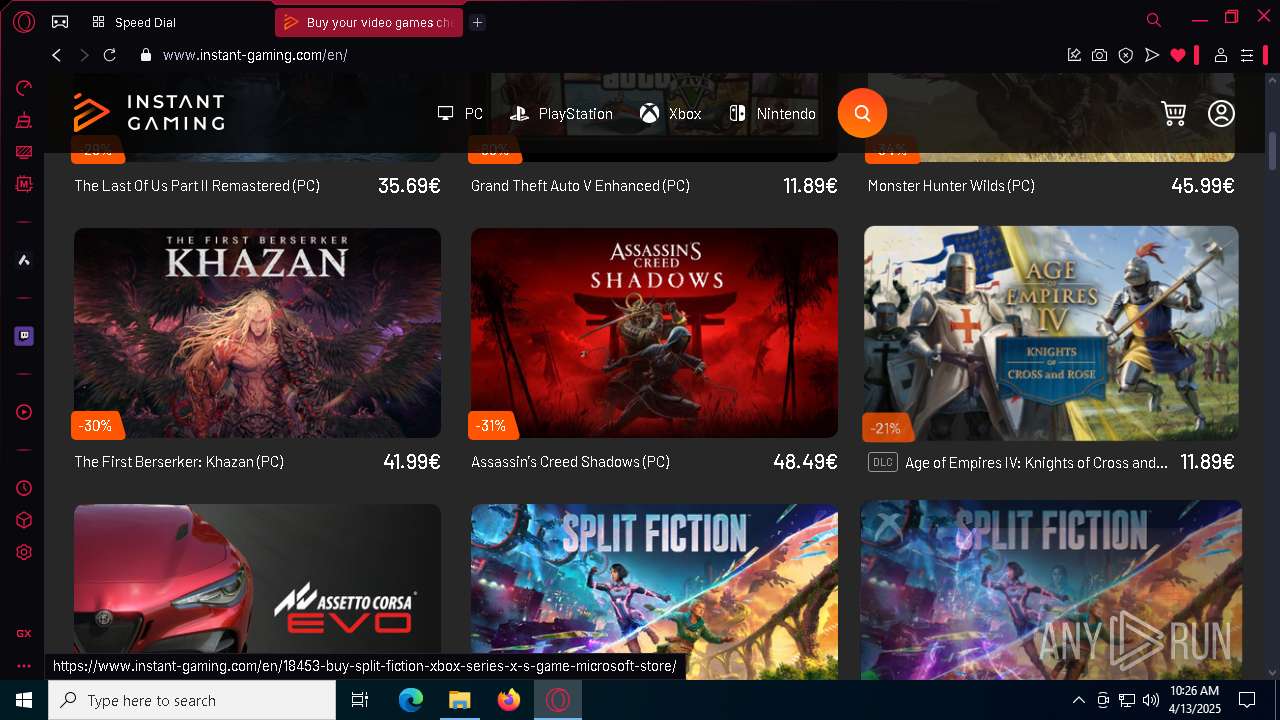
Task: Open Extensions cube in the sidebar
Action: click(24, 520)
